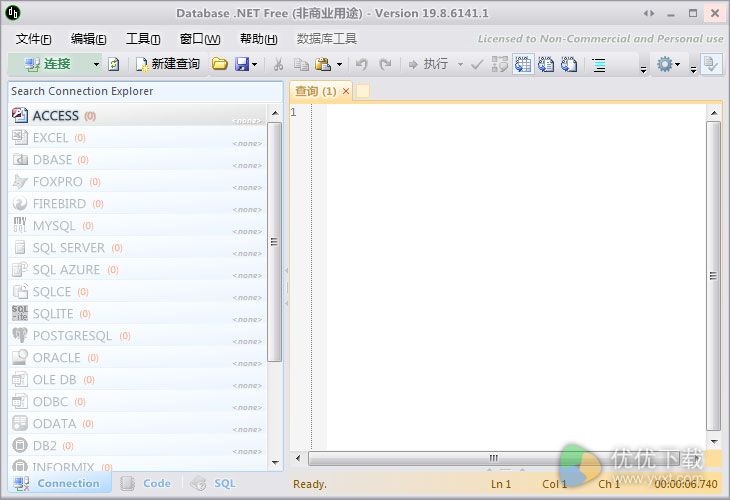Click the connection list scrollbar thumb
730x500 pixels.
pyautogui.click(x=275, y=242)
